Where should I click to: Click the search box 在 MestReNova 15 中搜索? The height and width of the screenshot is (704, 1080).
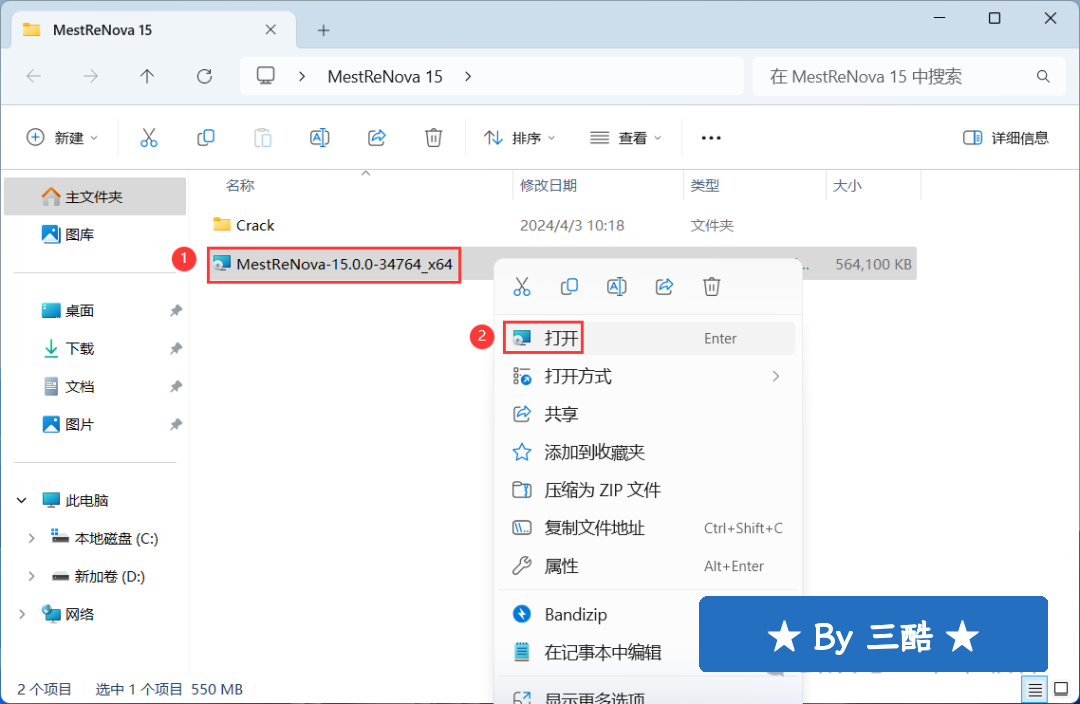tap(909, 76)
